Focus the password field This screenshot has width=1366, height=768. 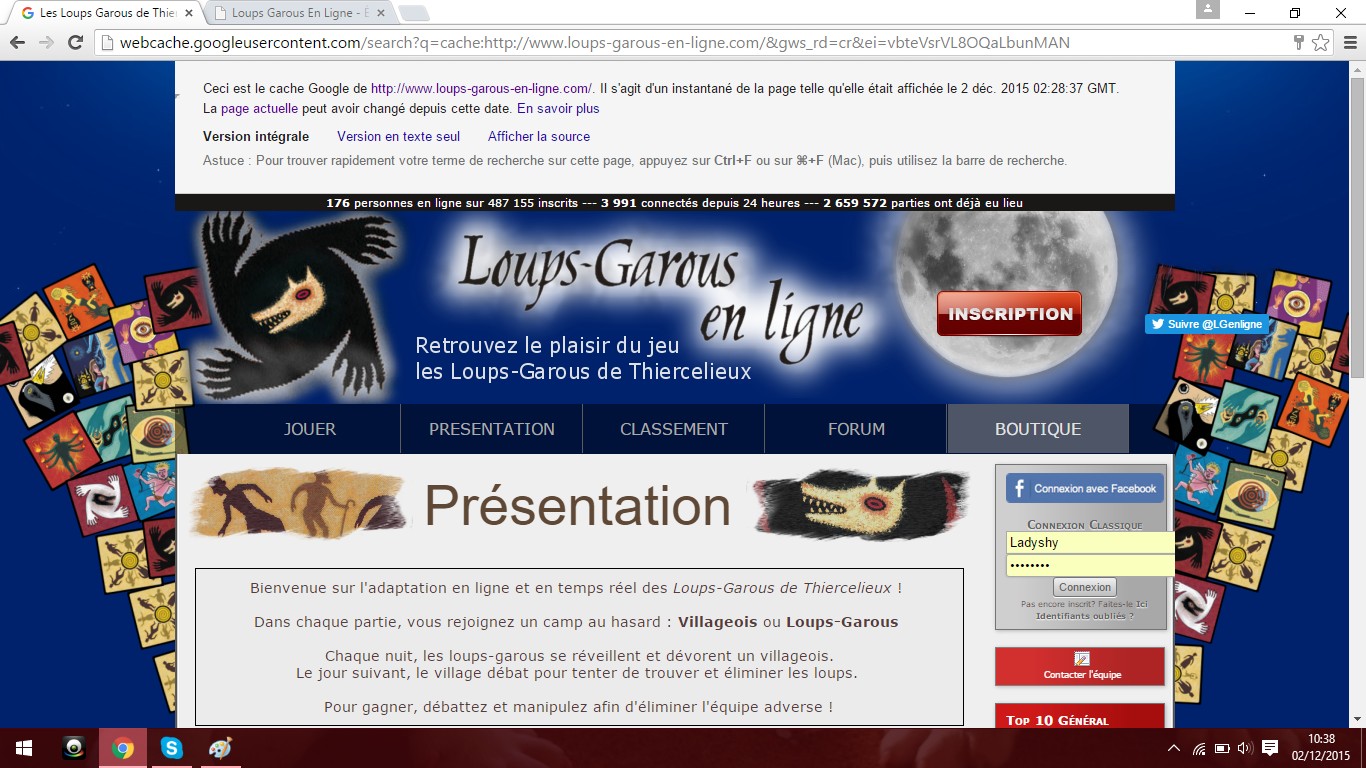pos(1090,565)
